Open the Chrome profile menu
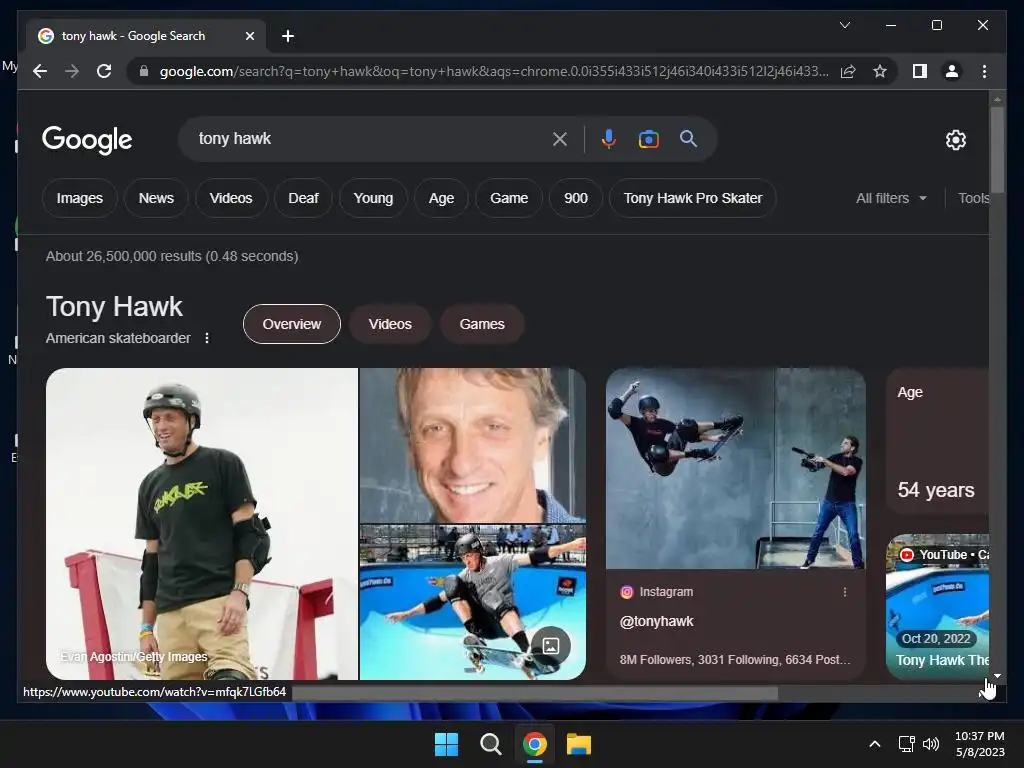 coord(952,71)
